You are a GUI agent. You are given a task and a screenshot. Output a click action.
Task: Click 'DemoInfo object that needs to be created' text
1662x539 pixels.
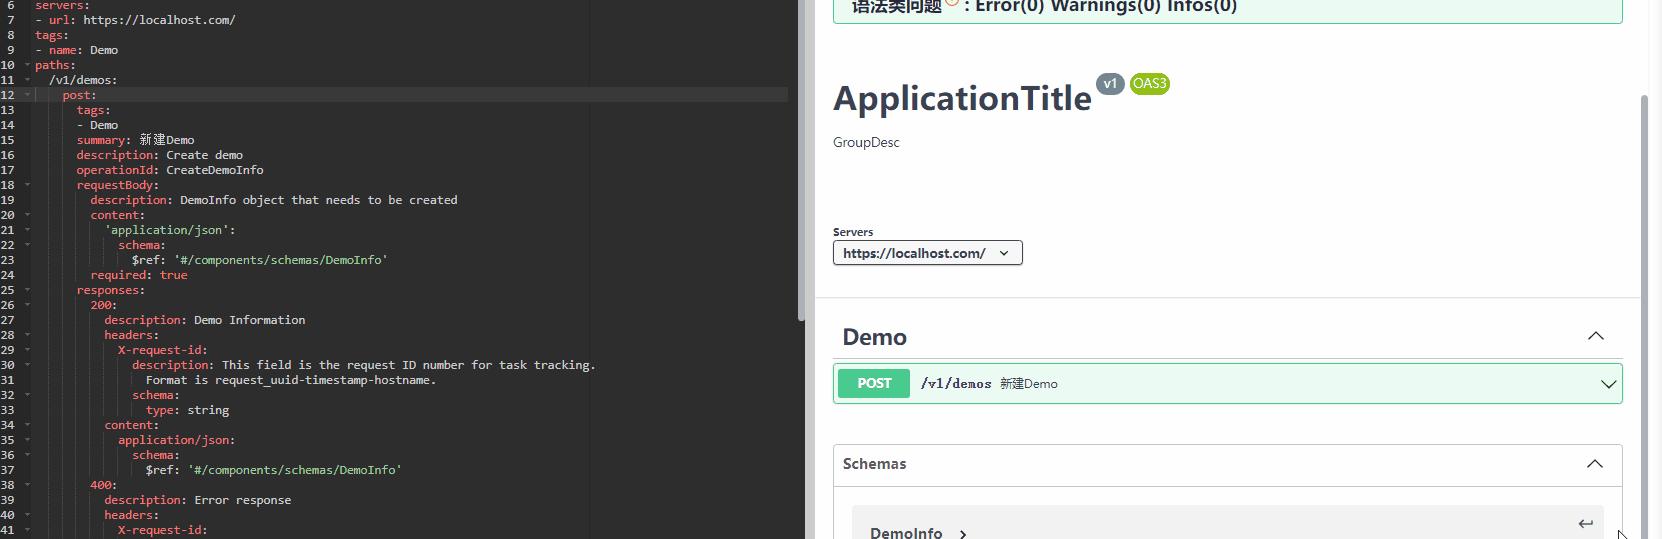(x=319, y=200)
